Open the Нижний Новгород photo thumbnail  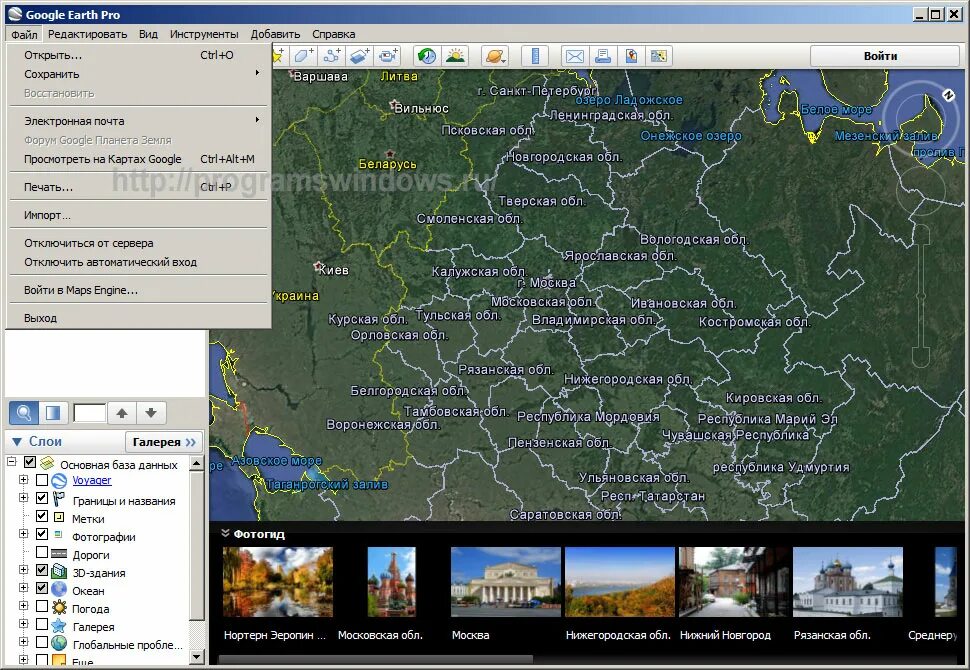(732, 582)
